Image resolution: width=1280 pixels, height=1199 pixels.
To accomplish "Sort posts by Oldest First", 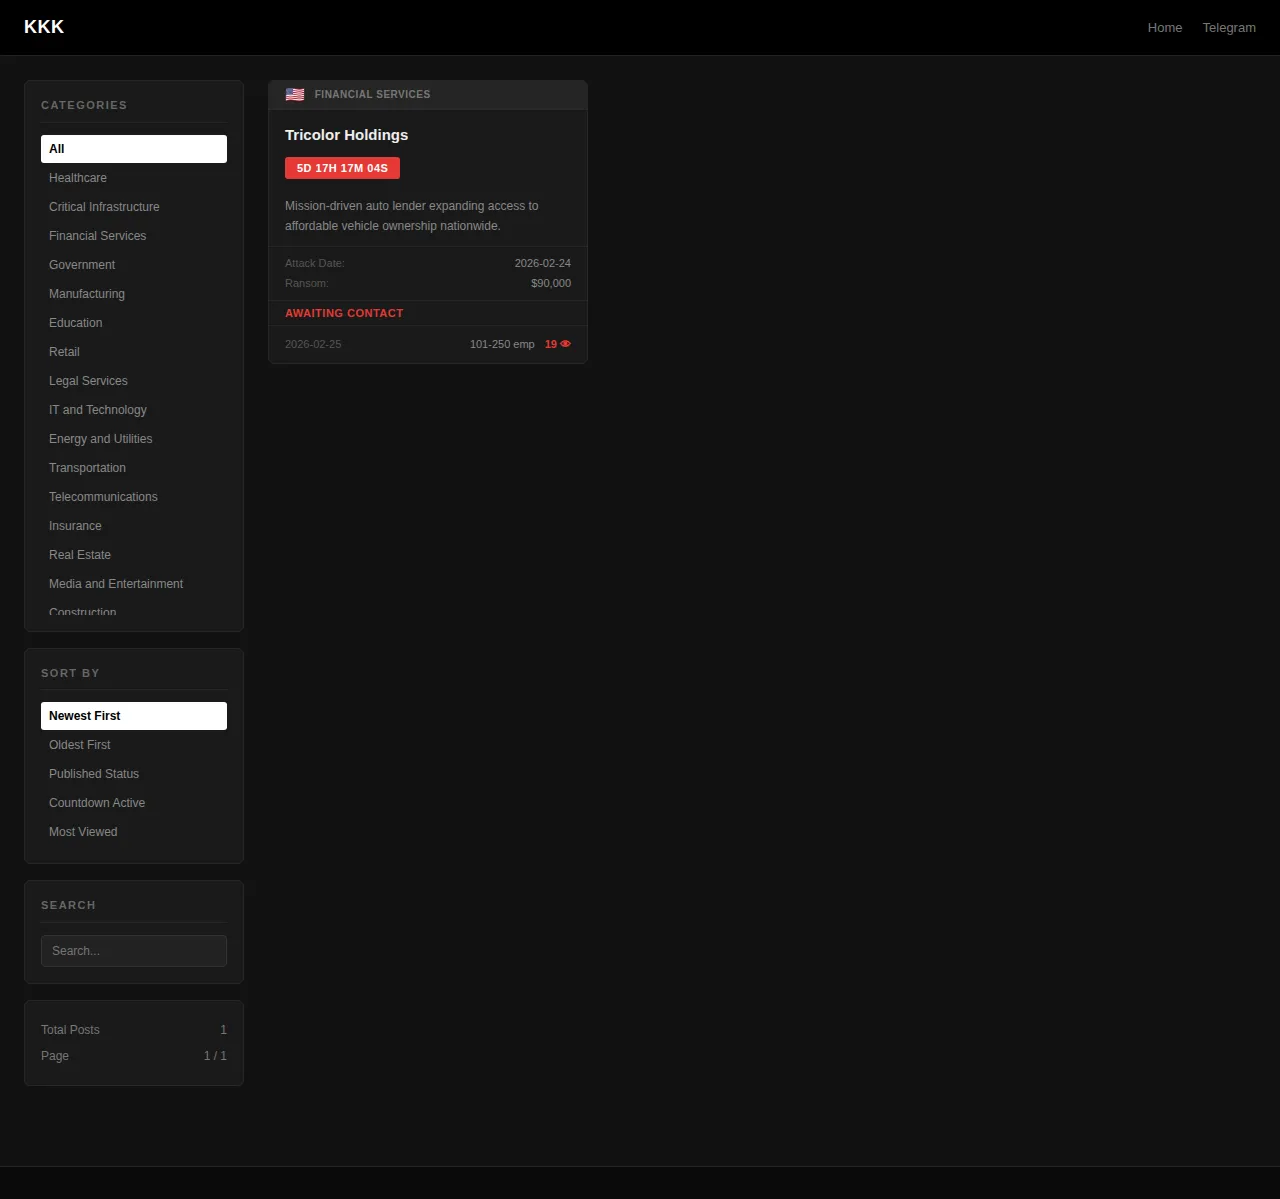I will [80, 745].
